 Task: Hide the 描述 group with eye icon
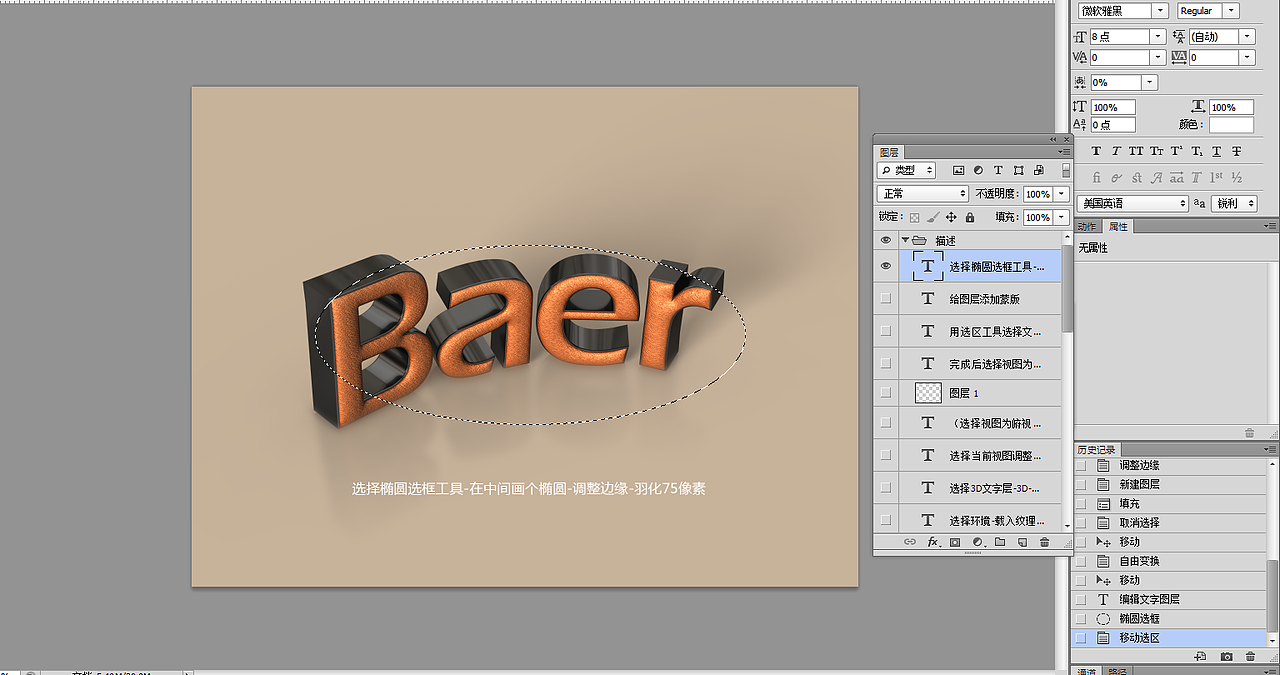tap(885, 240)
